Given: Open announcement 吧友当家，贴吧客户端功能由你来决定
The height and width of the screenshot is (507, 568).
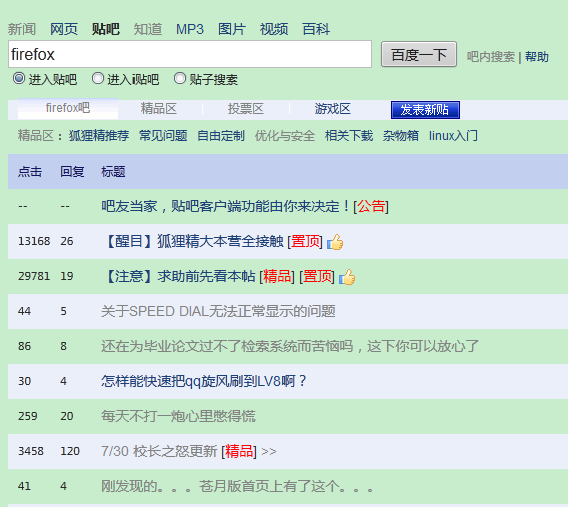Looking at the screenshot, I should pyautogui.click(x=225, y=206).
